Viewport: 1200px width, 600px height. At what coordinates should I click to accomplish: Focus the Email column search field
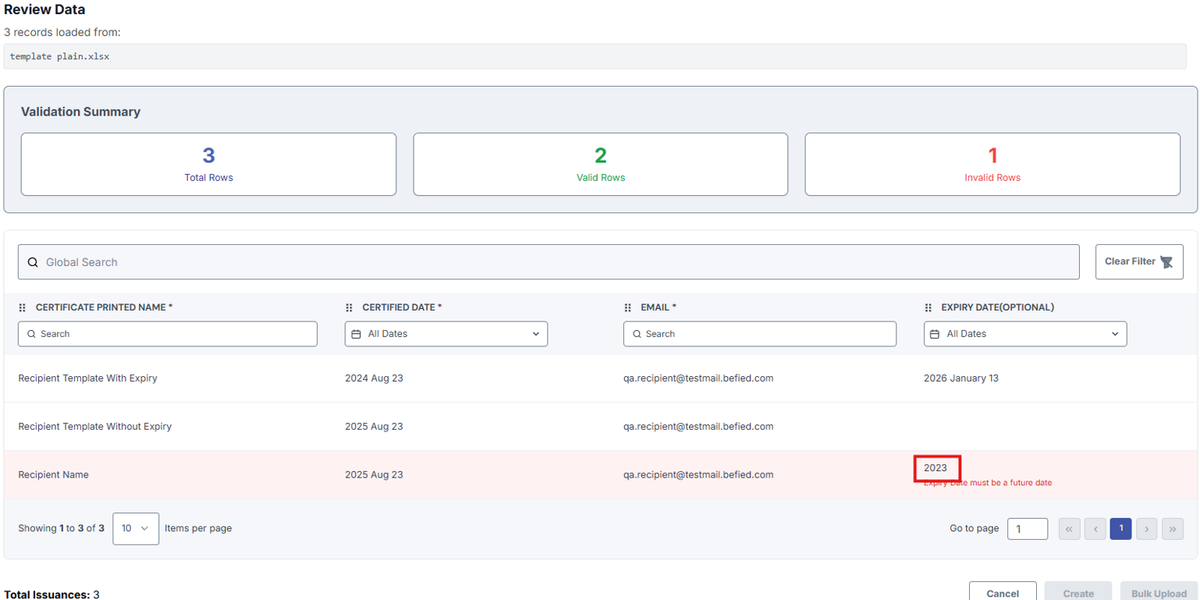[x=760, y=334]
